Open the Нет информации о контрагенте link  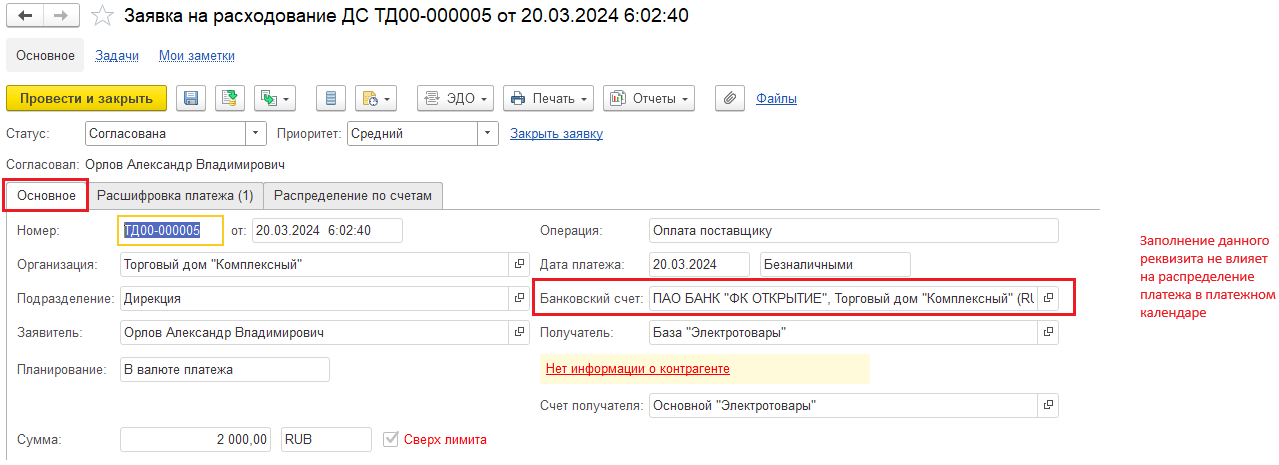point(637,368)
